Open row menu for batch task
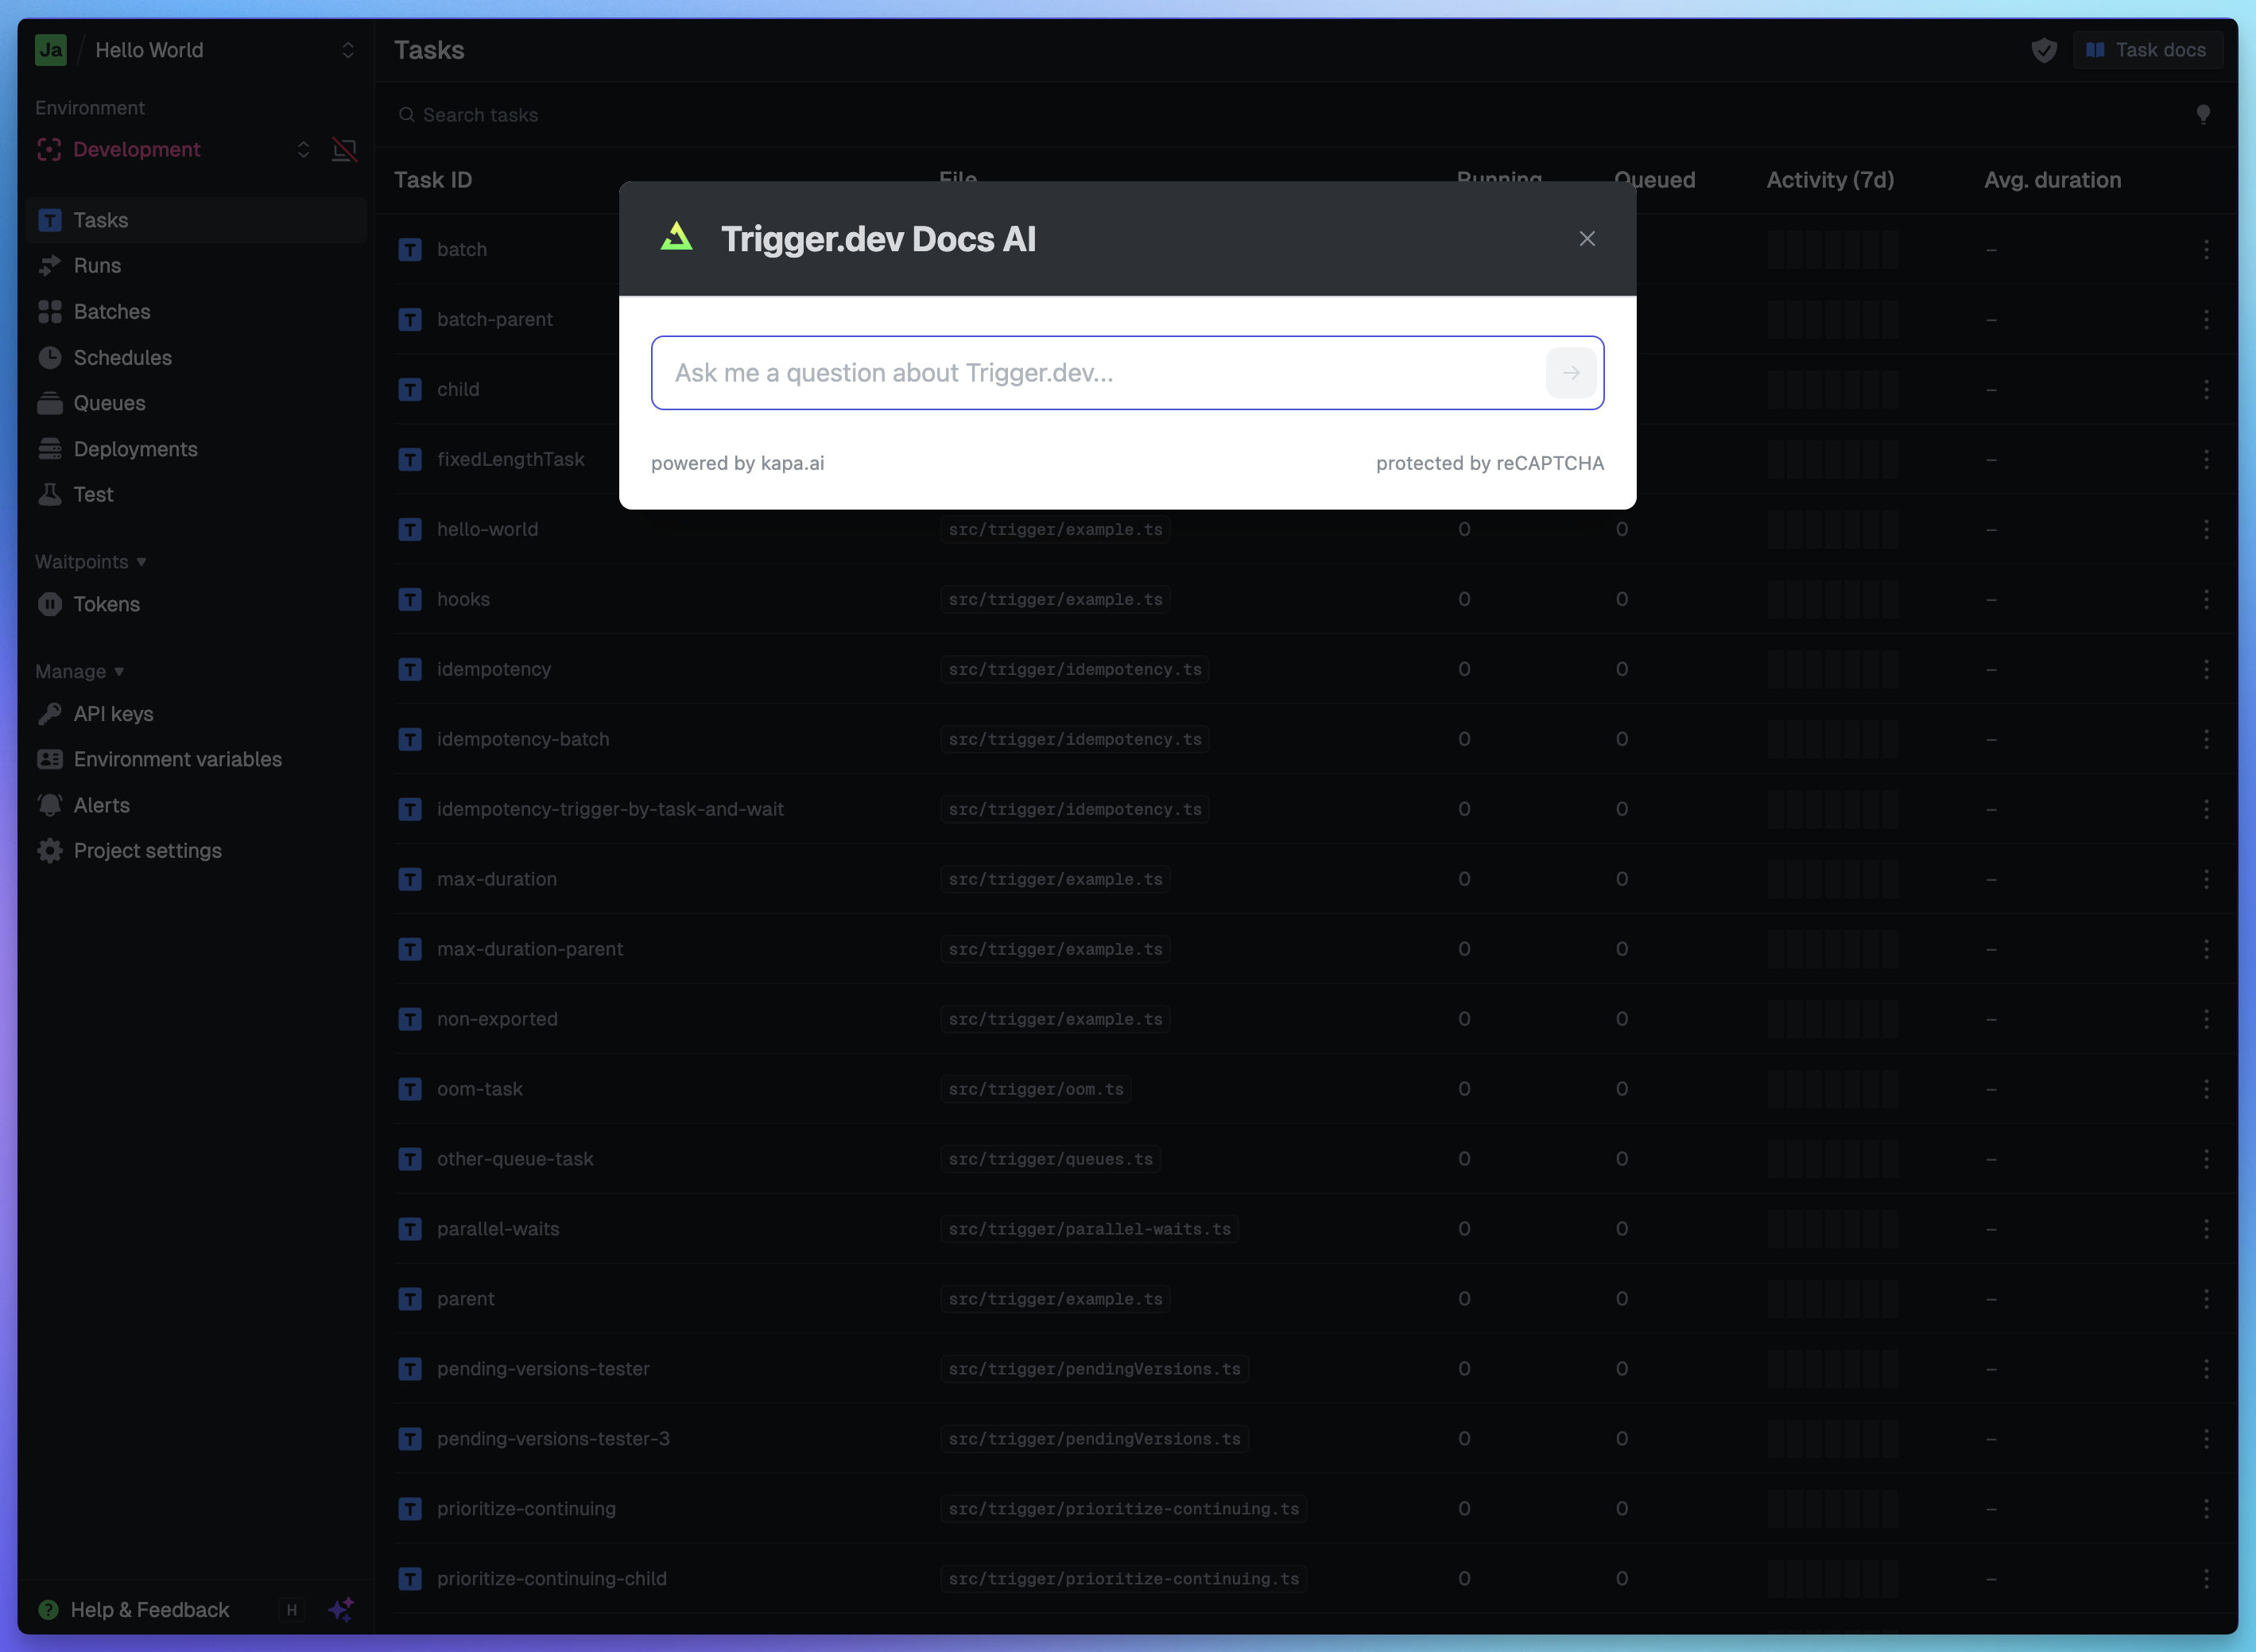Viewport: 2256px width, 1652px height. tap(2206, 249)
